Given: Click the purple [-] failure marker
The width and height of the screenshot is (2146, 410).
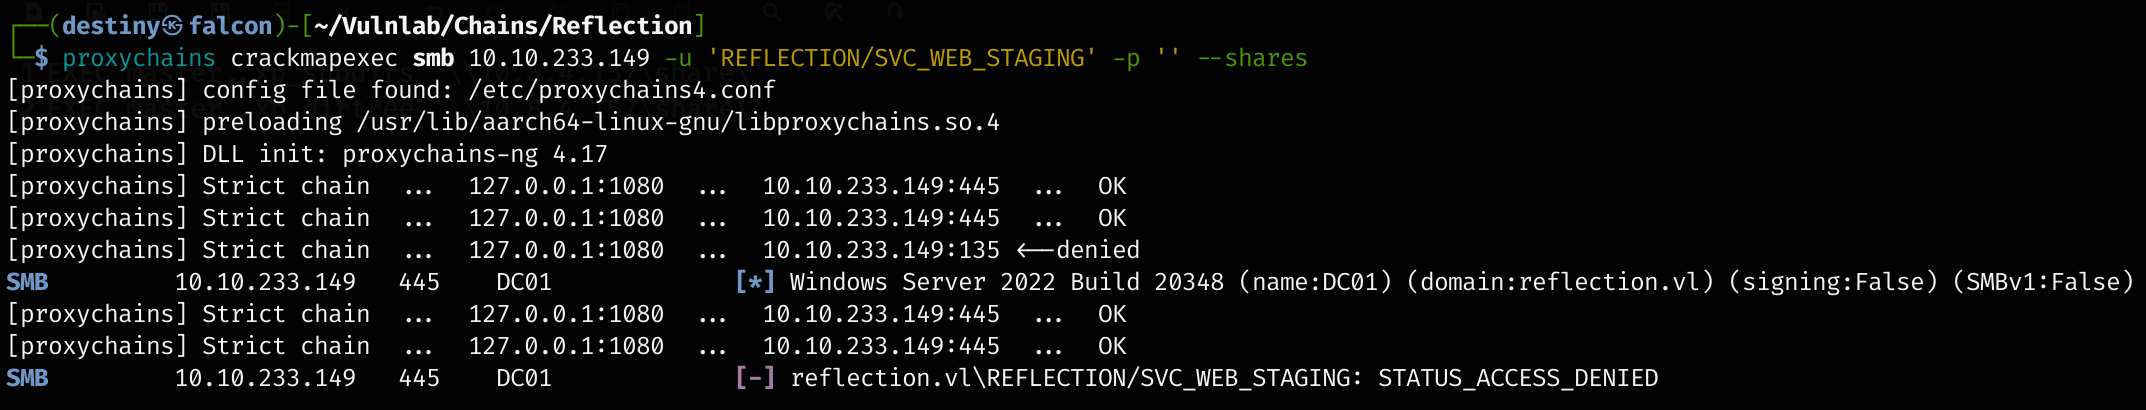Looking at the screenshot, I should [x=755, y=378].
